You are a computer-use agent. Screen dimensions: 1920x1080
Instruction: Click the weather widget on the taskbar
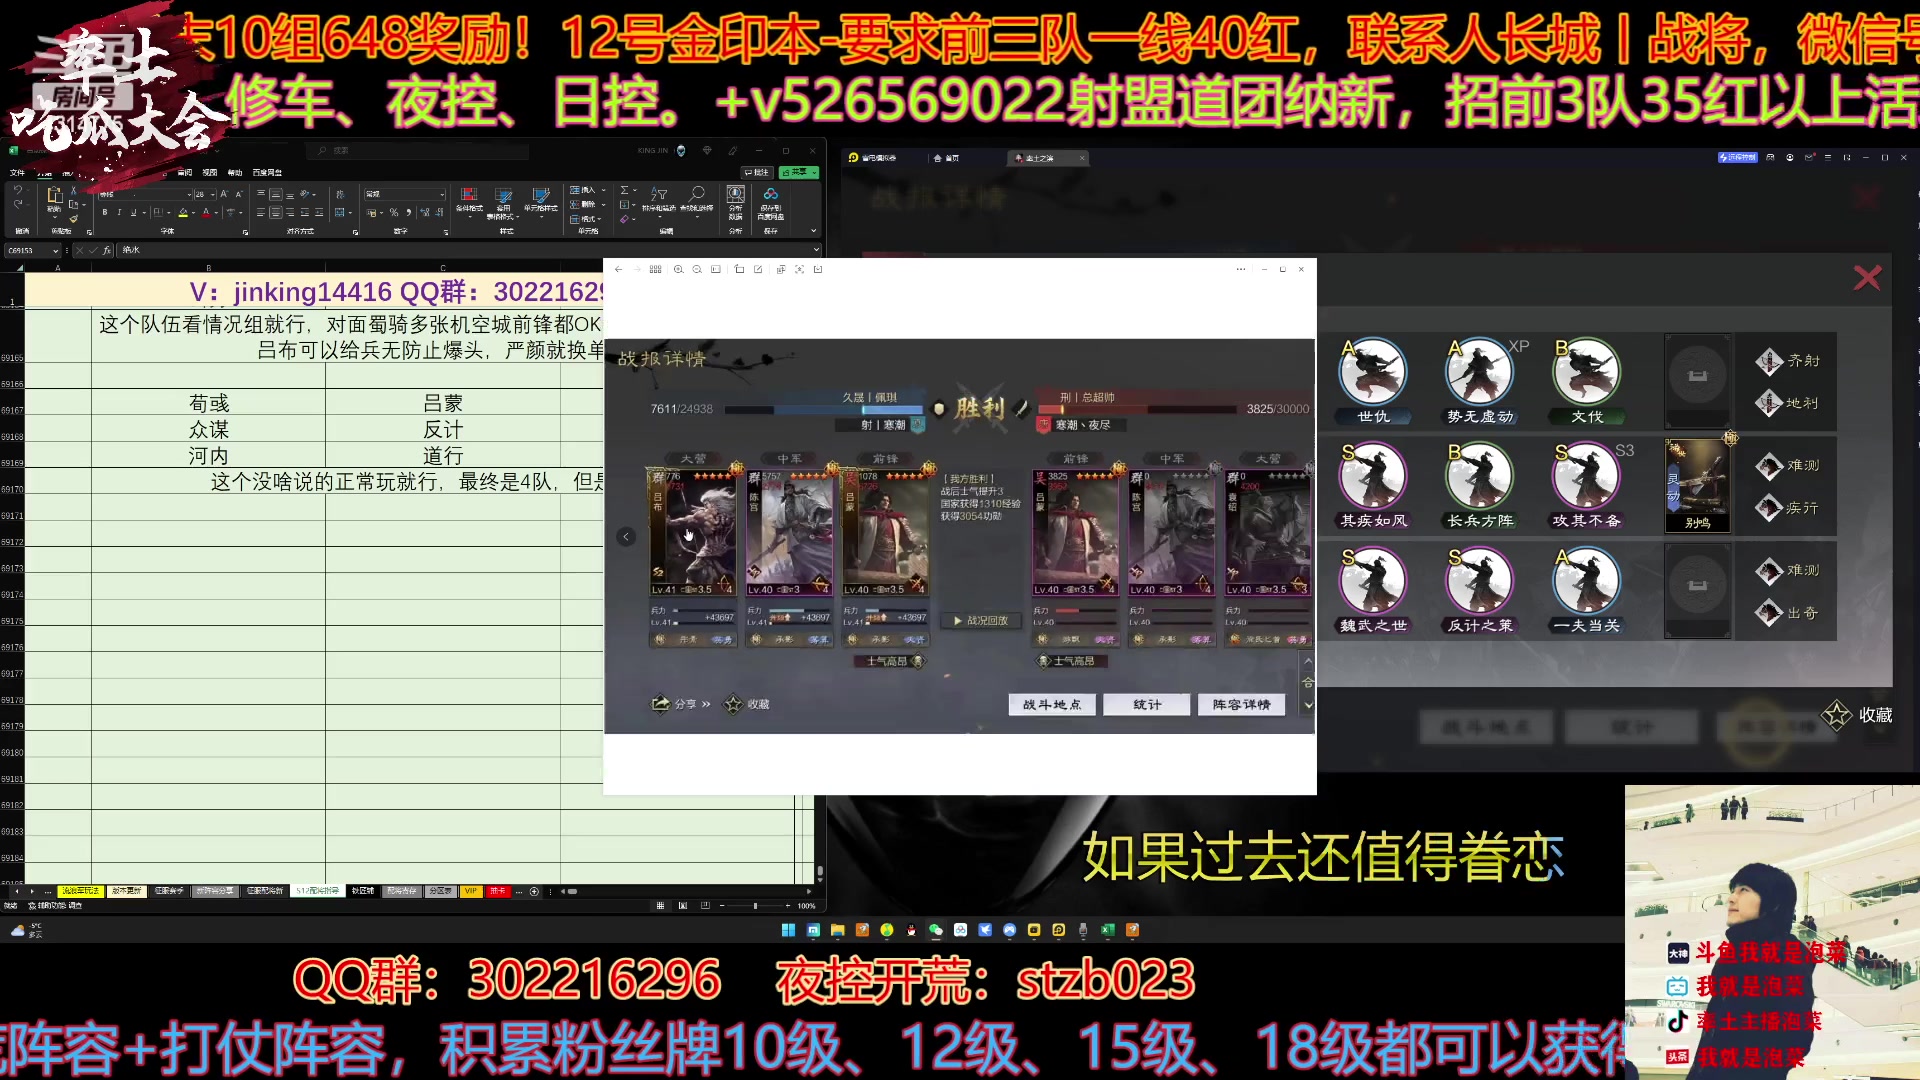coord(27,930)
